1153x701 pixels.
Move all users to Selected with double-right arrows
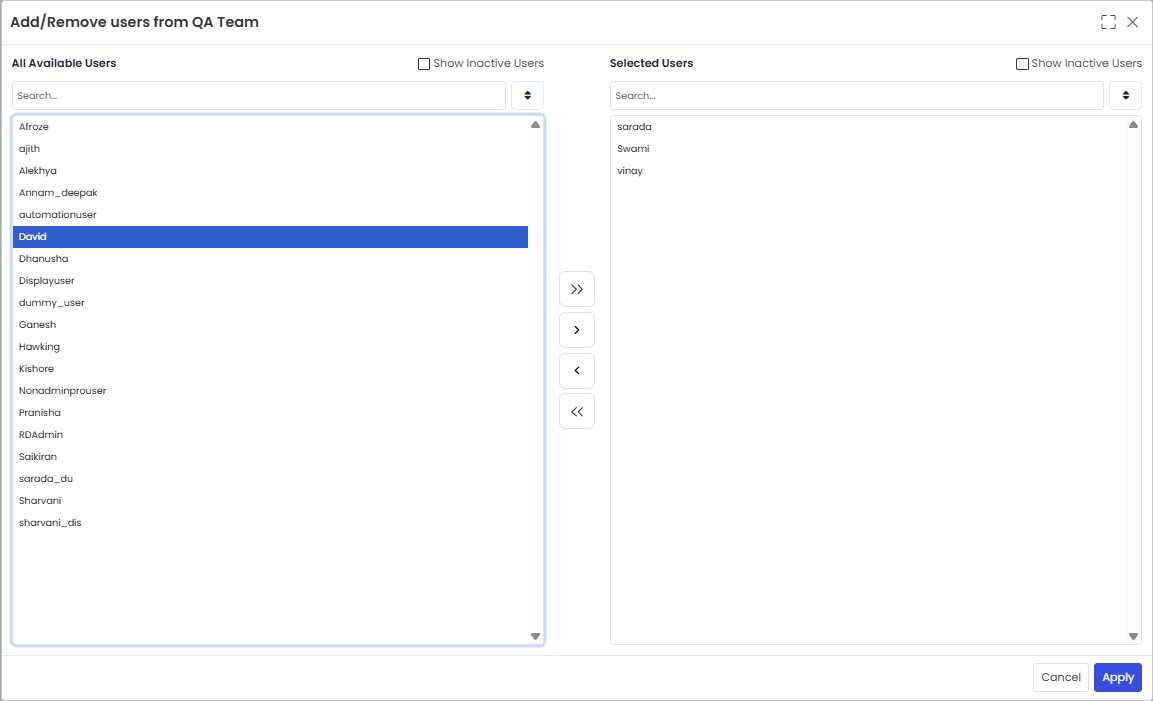pos(576,289)
